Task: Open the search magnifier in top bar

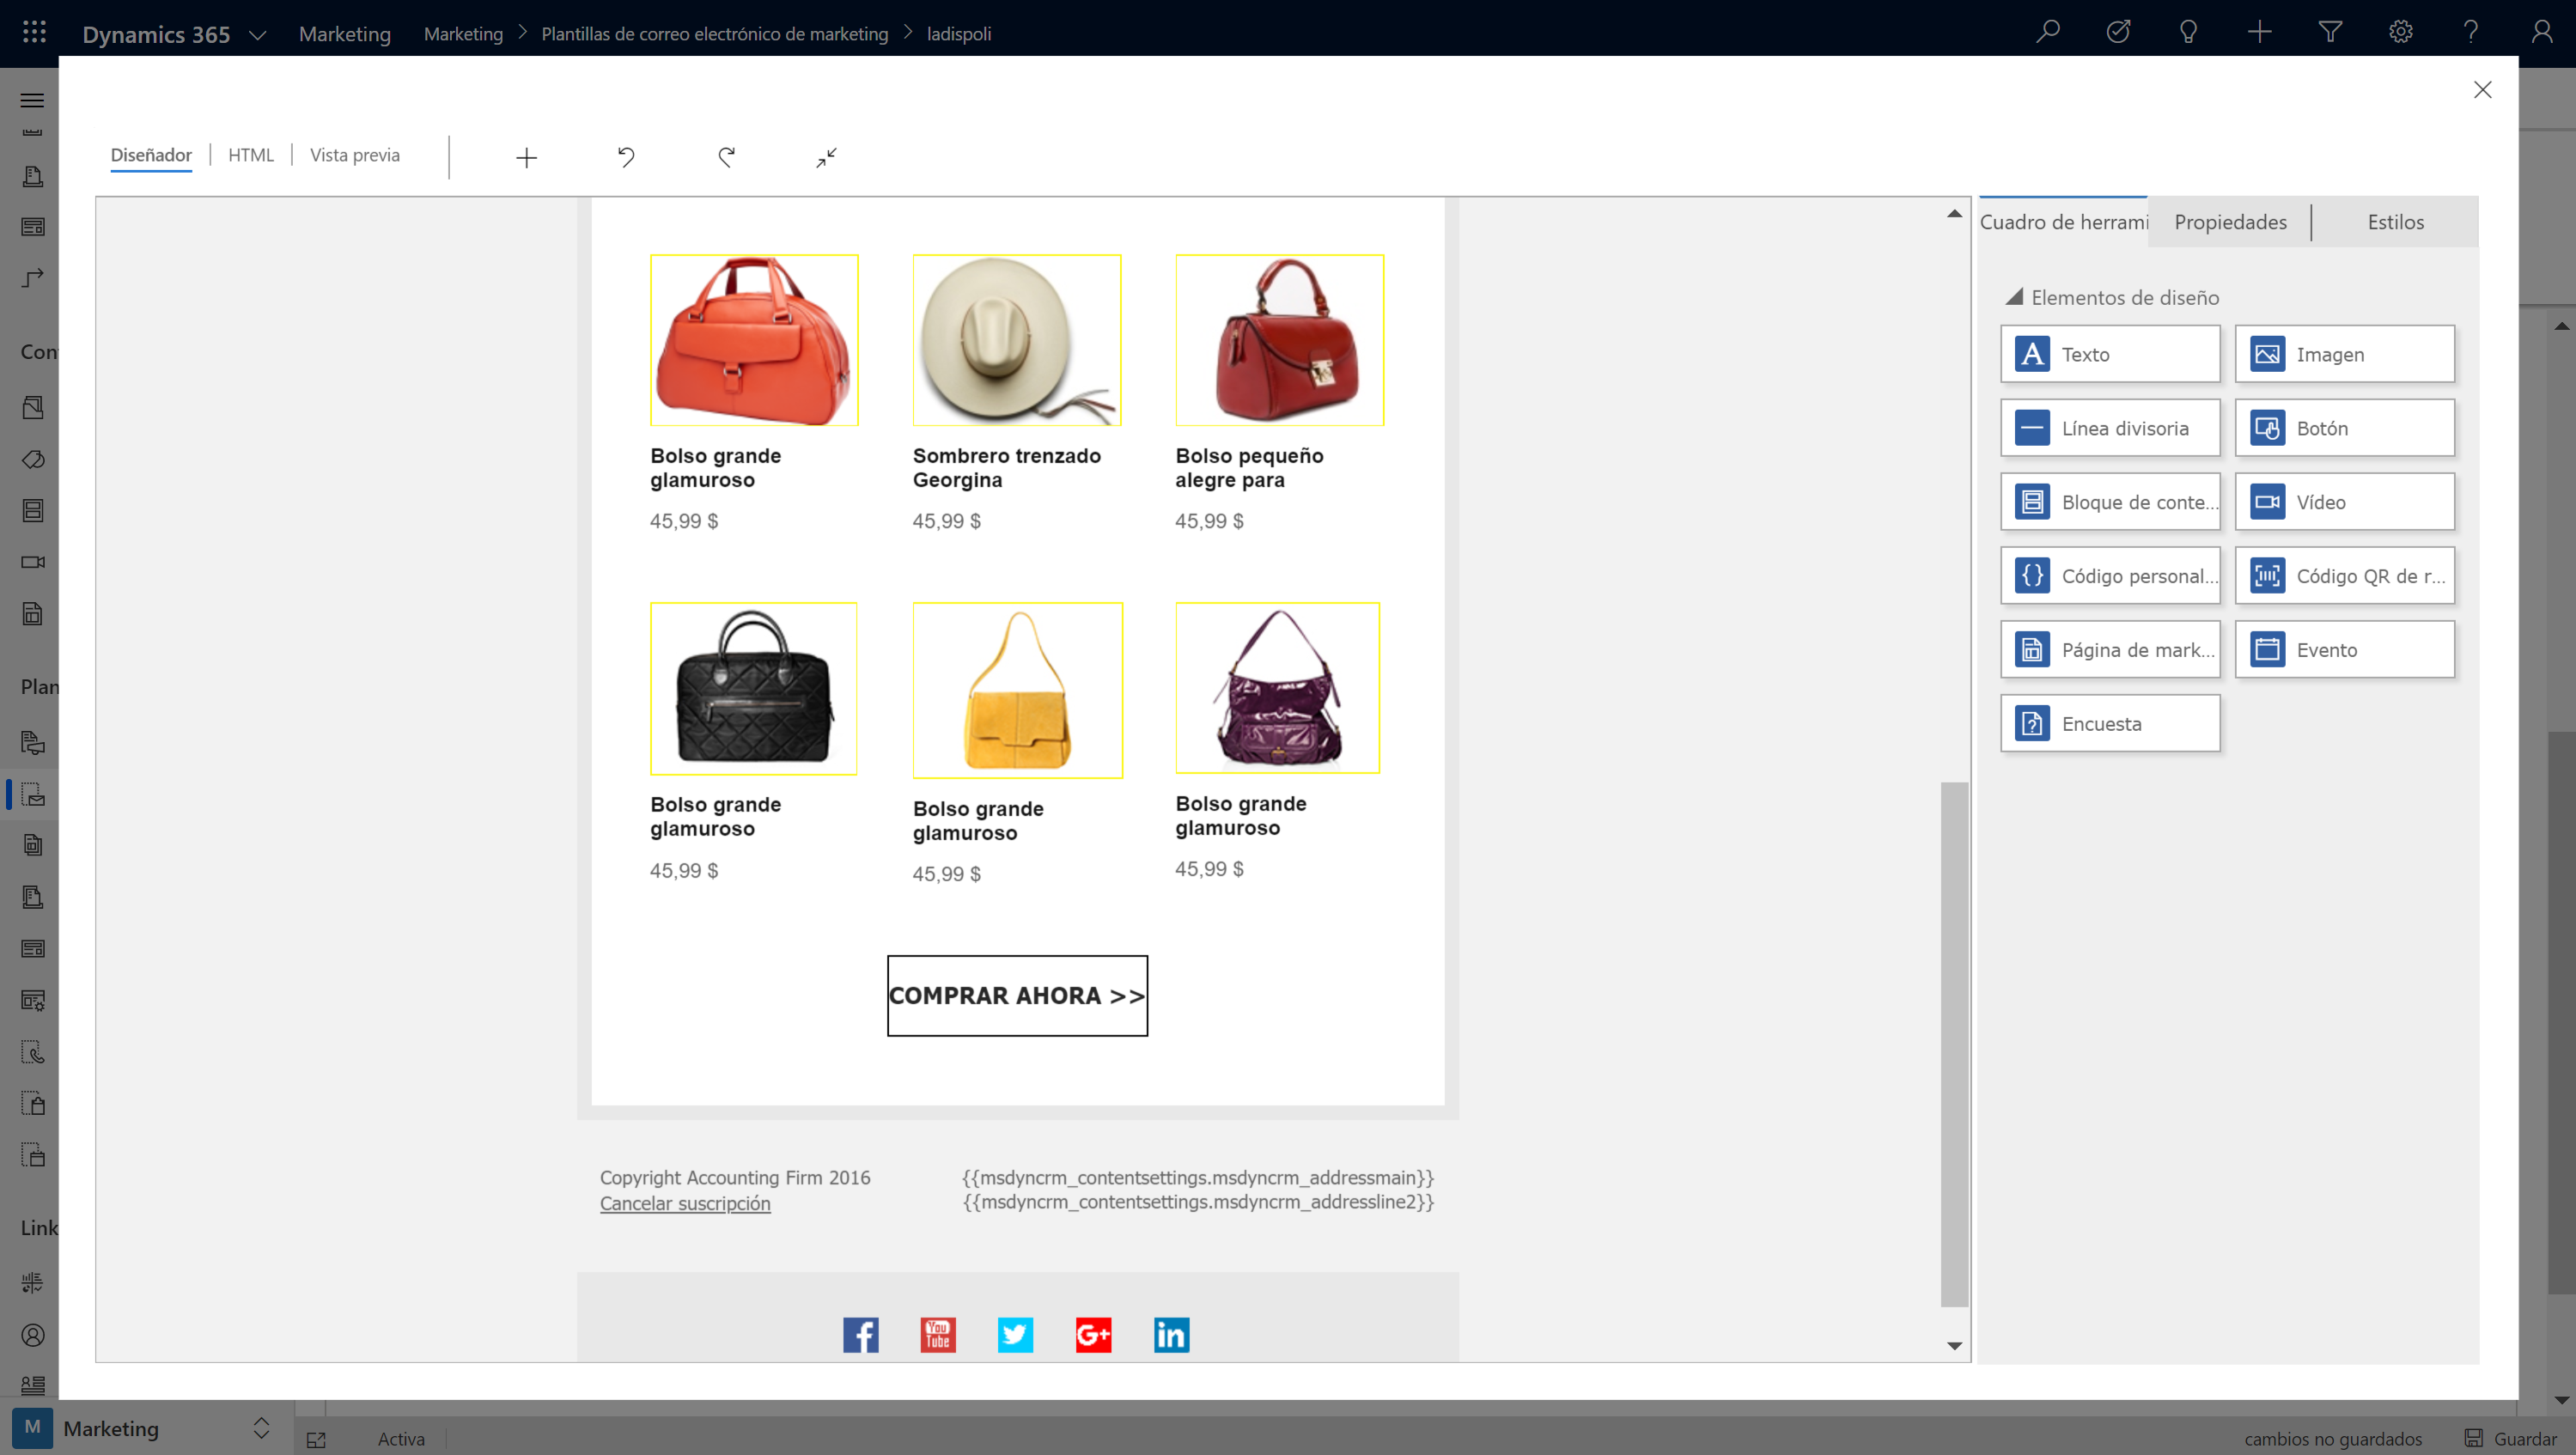Action: coord(2047,33)
